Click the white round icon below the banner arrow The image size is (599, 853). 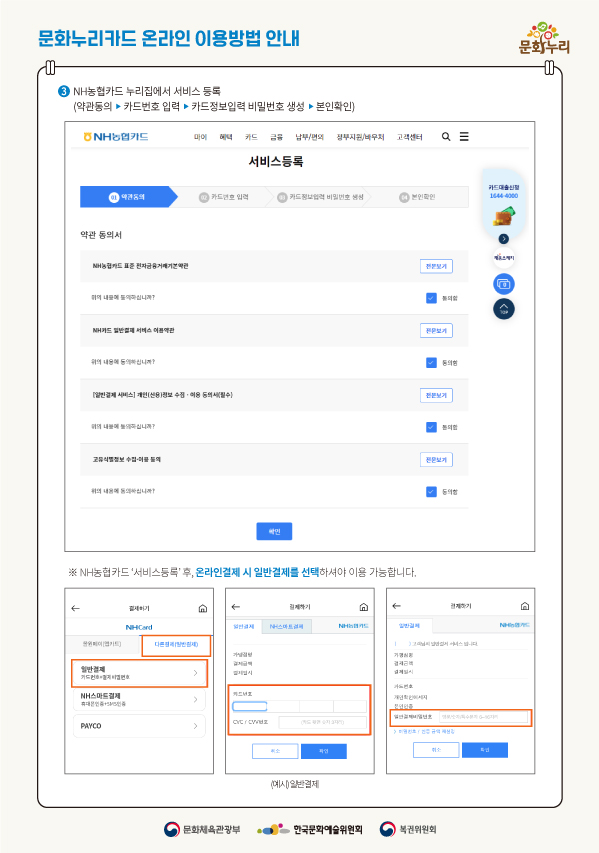tap(504, 258)
